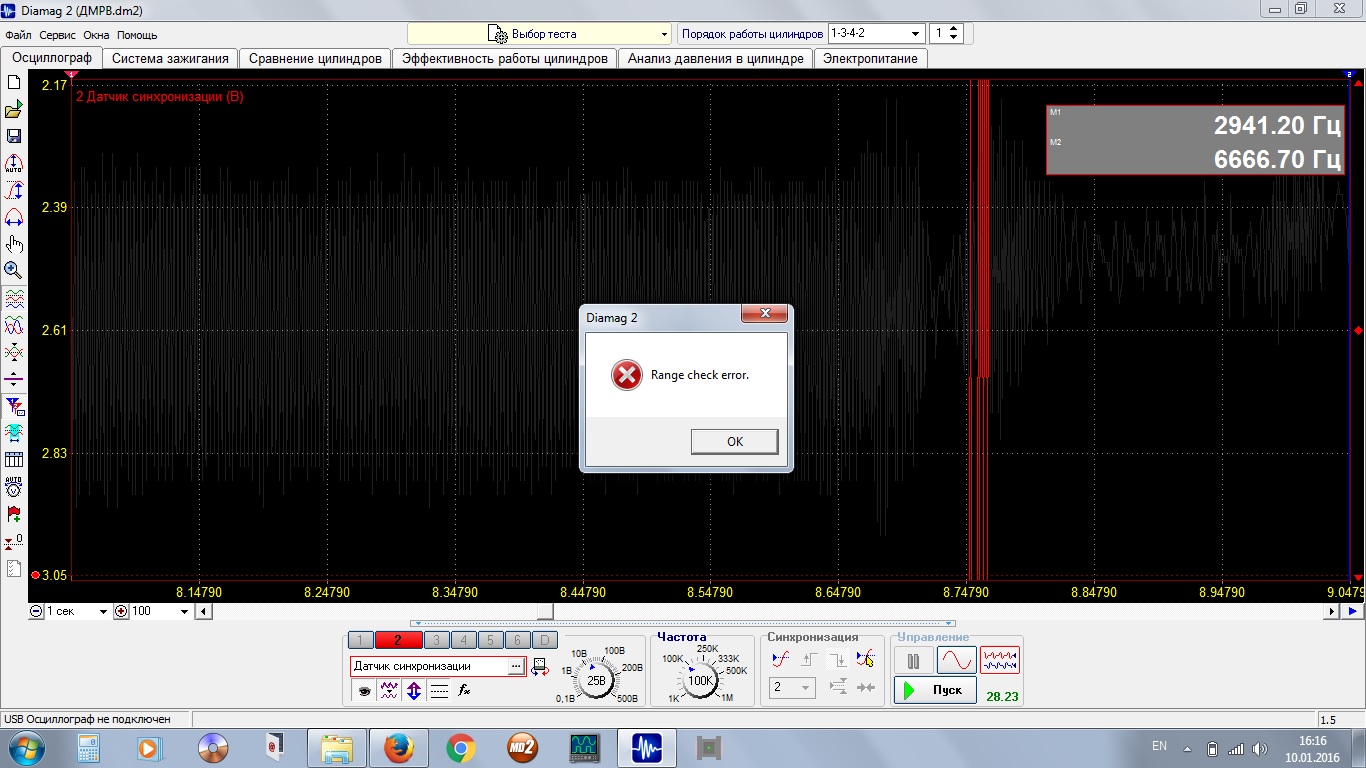Open the Файл menu
Image resolution: width=1366 pixels, height=768 pixels.
(x=18, y=35)
